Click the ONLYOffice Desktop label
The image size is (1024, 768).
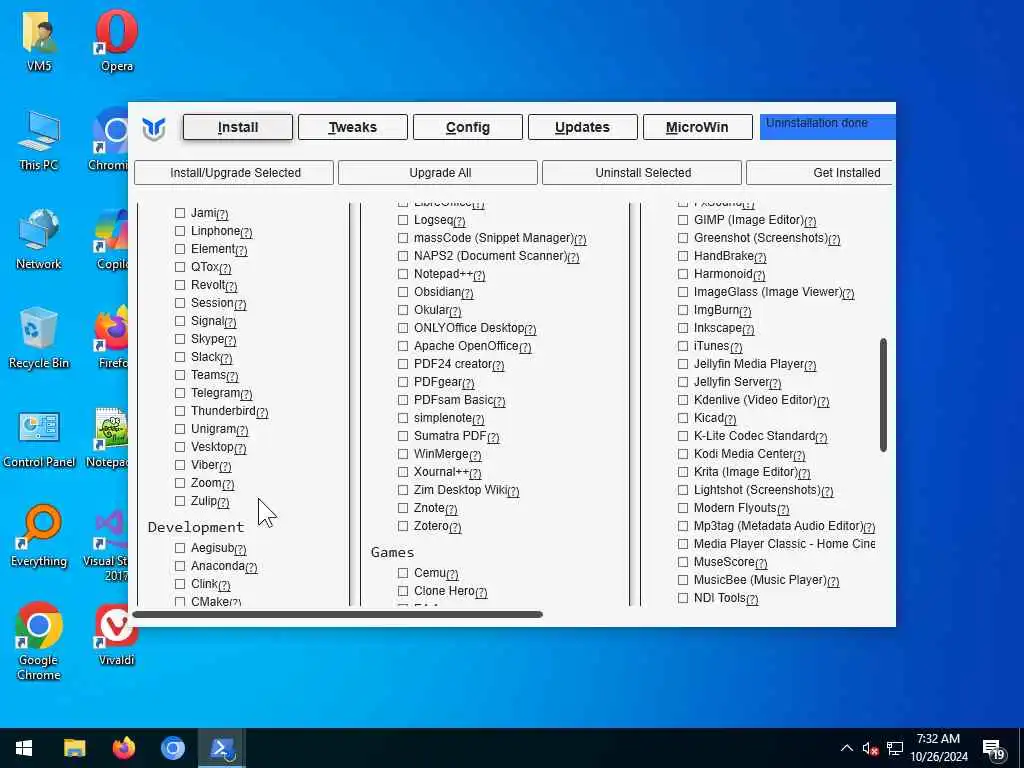(469, 328)
